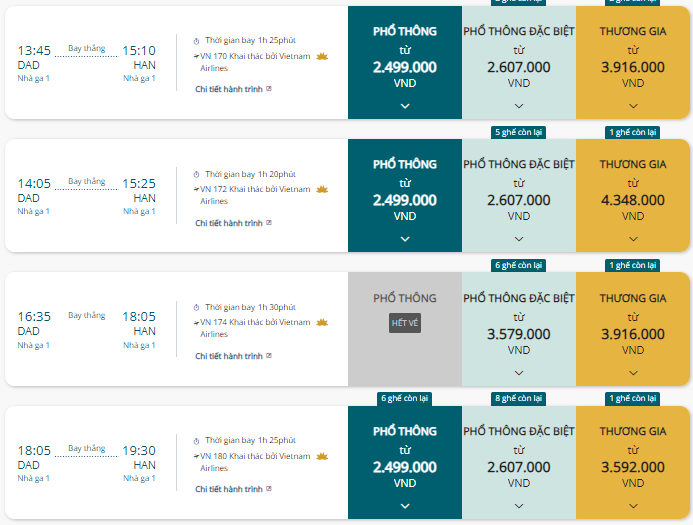This screenshot has height=525, width=693.
Task: Click external link icon for VN 174 itinerary details
Action: (269, 356)
